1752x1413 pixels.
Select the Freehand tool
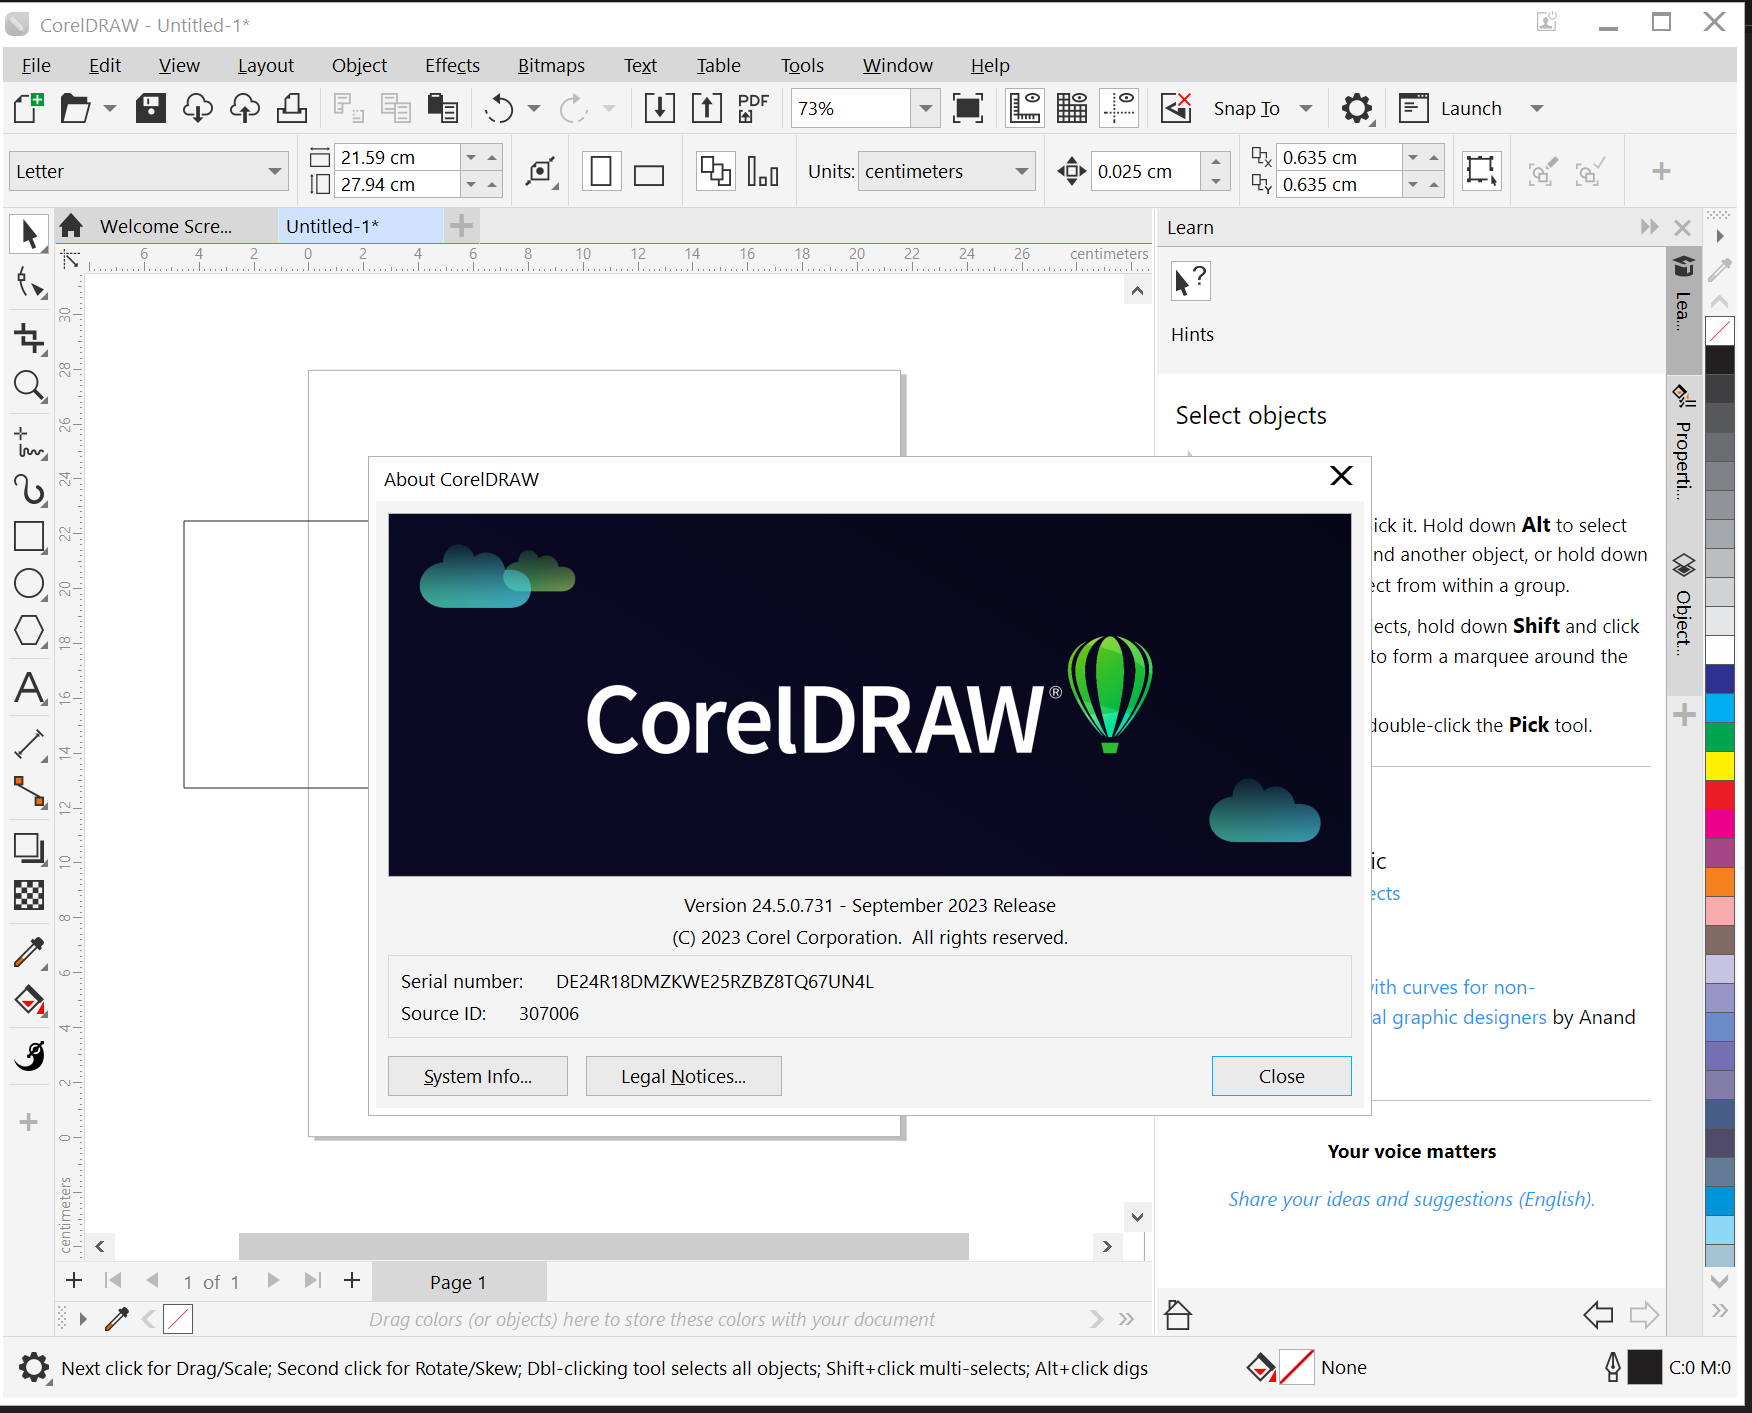click(x=29, y=441)
